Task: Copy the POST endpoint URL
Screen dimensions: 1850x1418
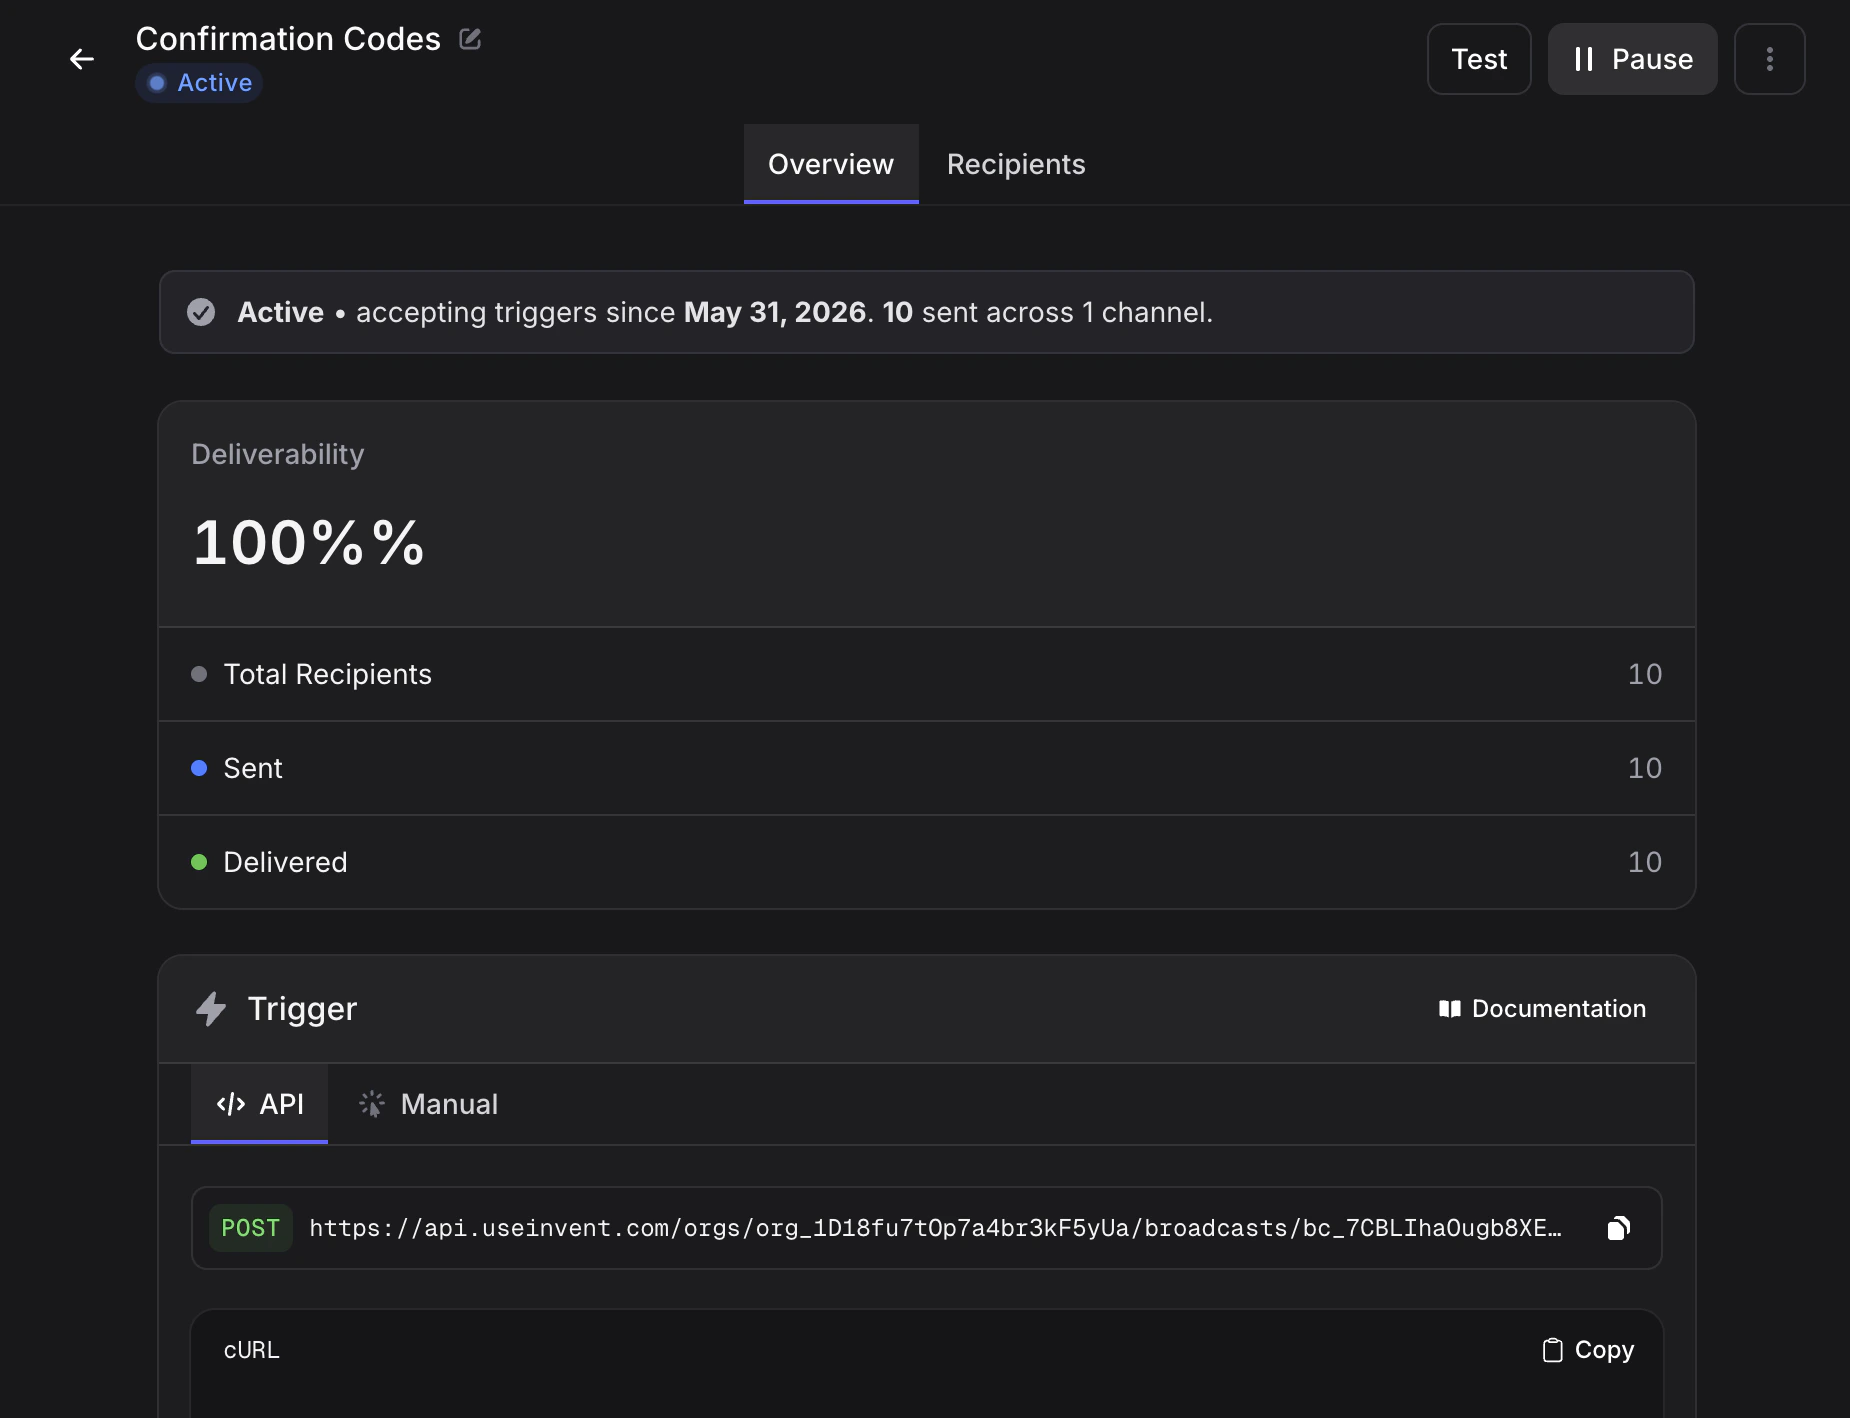Action: click(x=1619, y=1228)
